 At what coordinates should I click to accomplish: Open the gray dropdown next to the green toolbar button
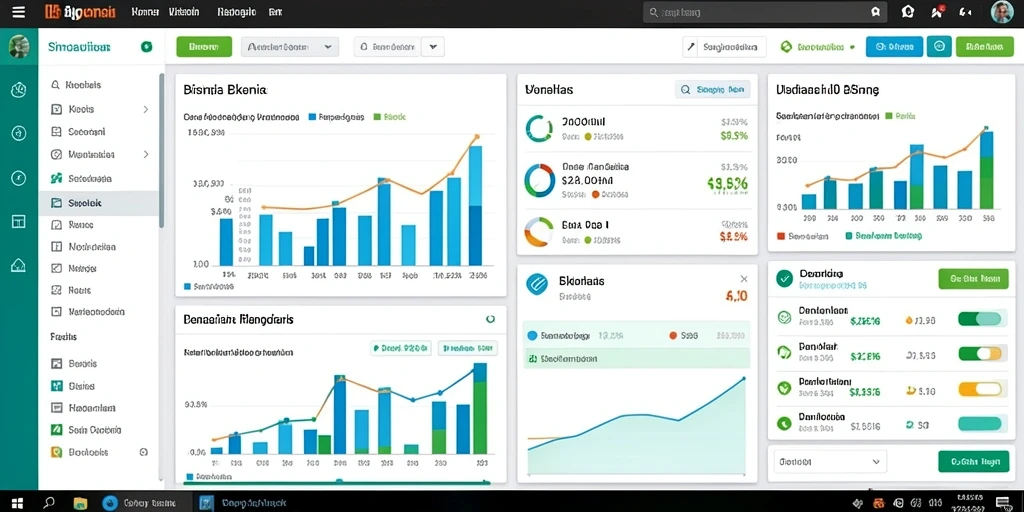[290, 47]
